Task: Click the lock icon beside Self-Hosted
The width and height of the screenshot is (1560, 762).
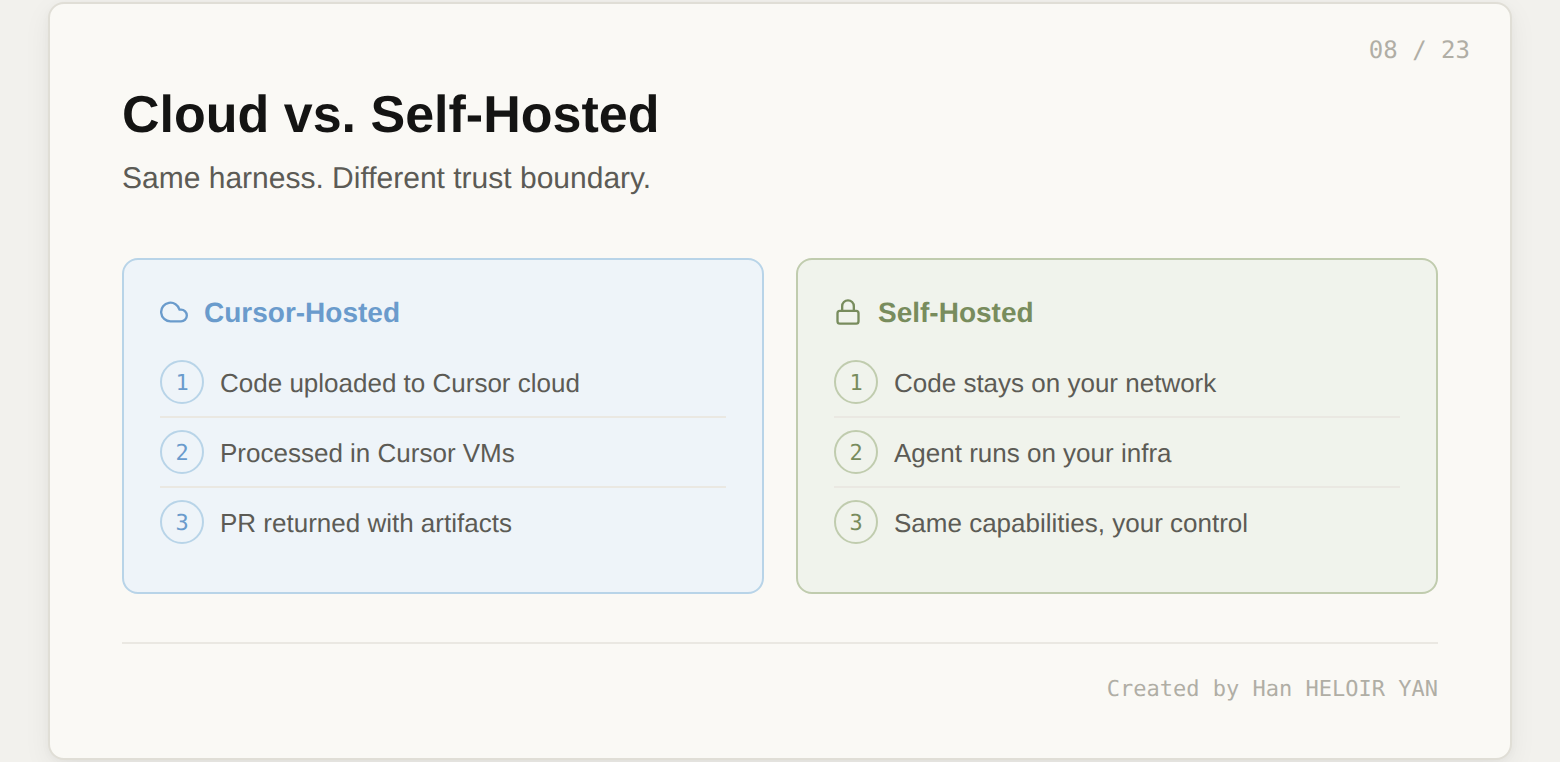Action: 848,313
